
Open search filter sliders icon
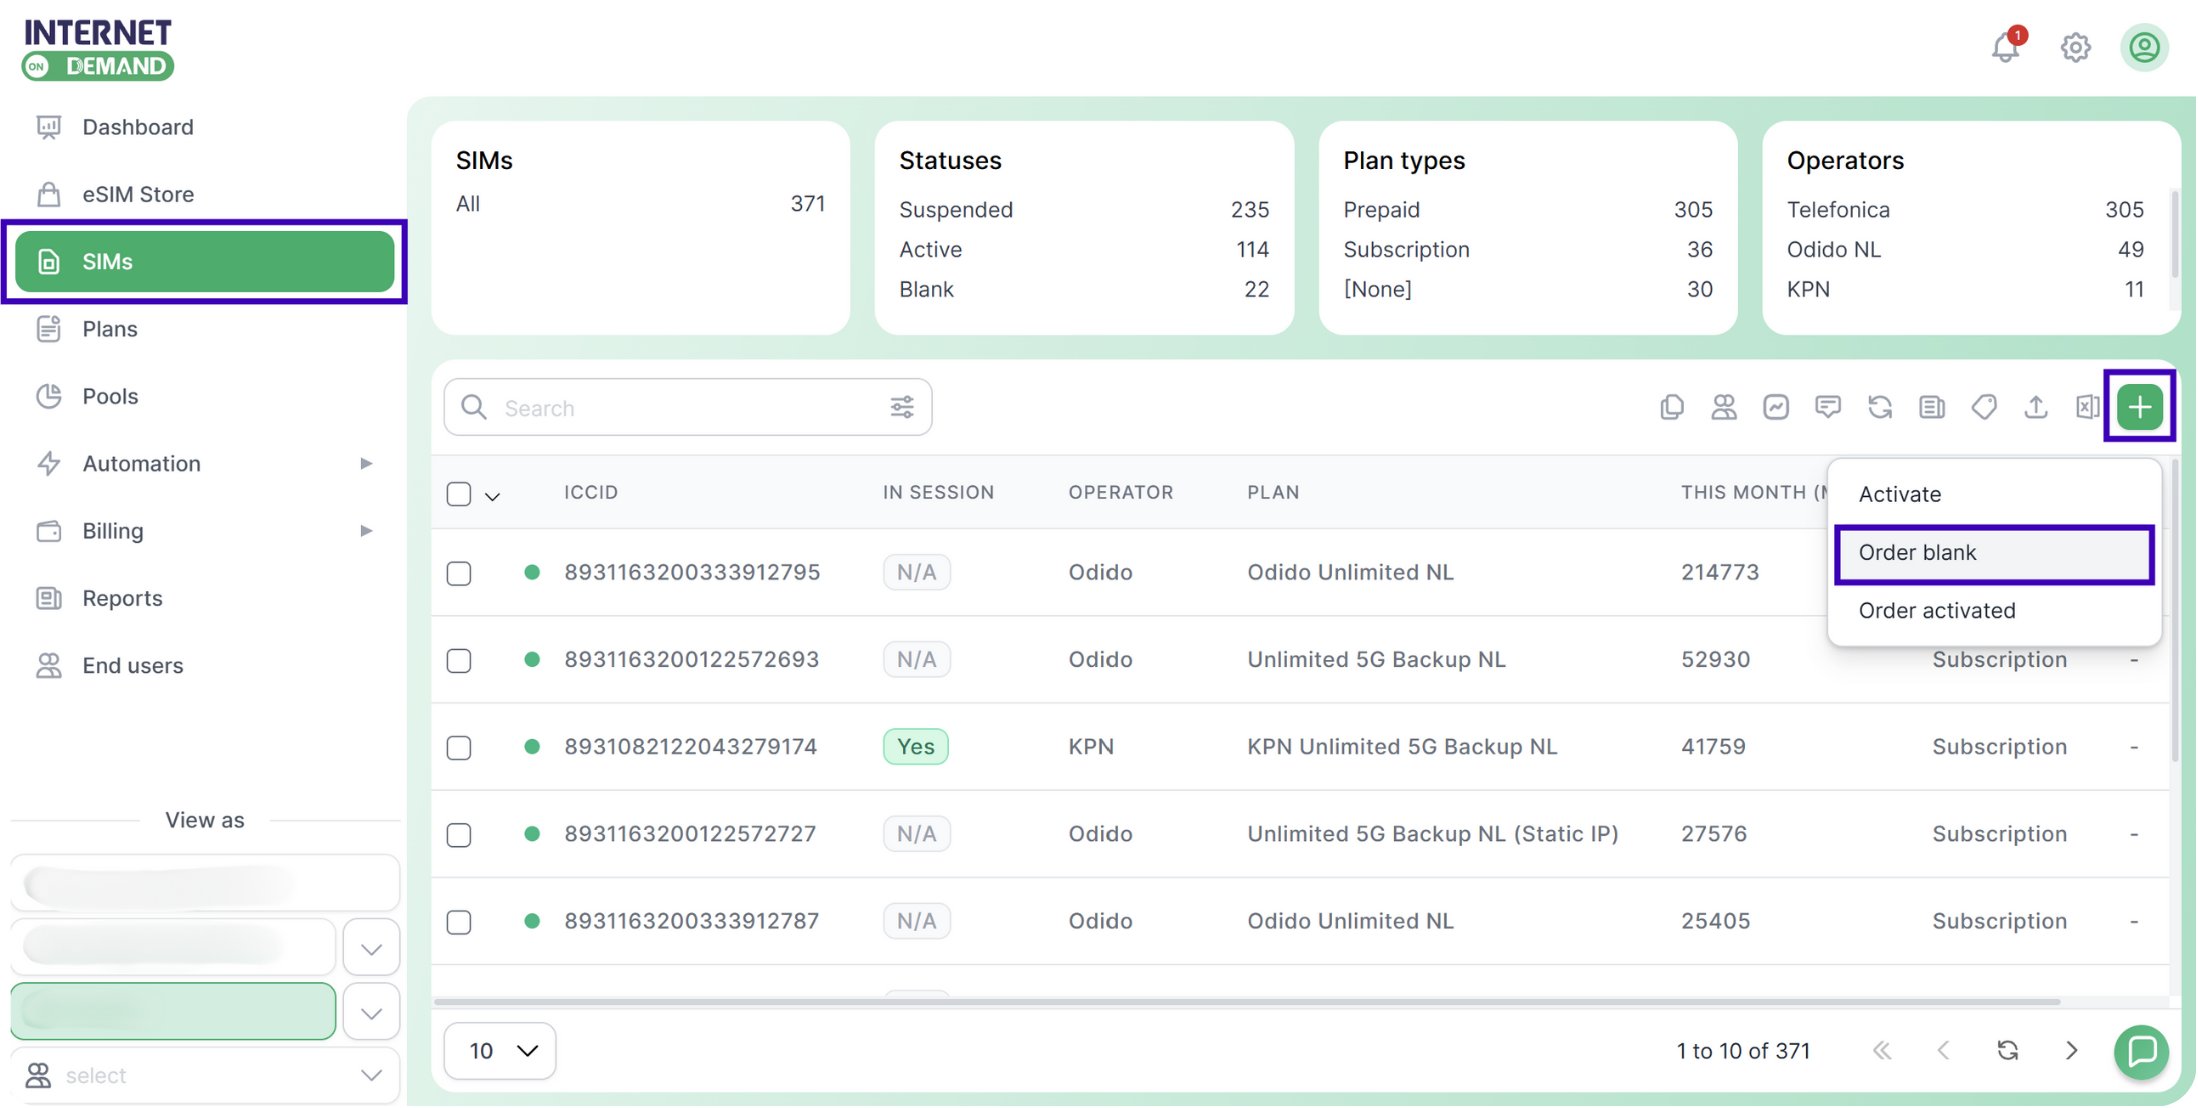coord(902,407)
